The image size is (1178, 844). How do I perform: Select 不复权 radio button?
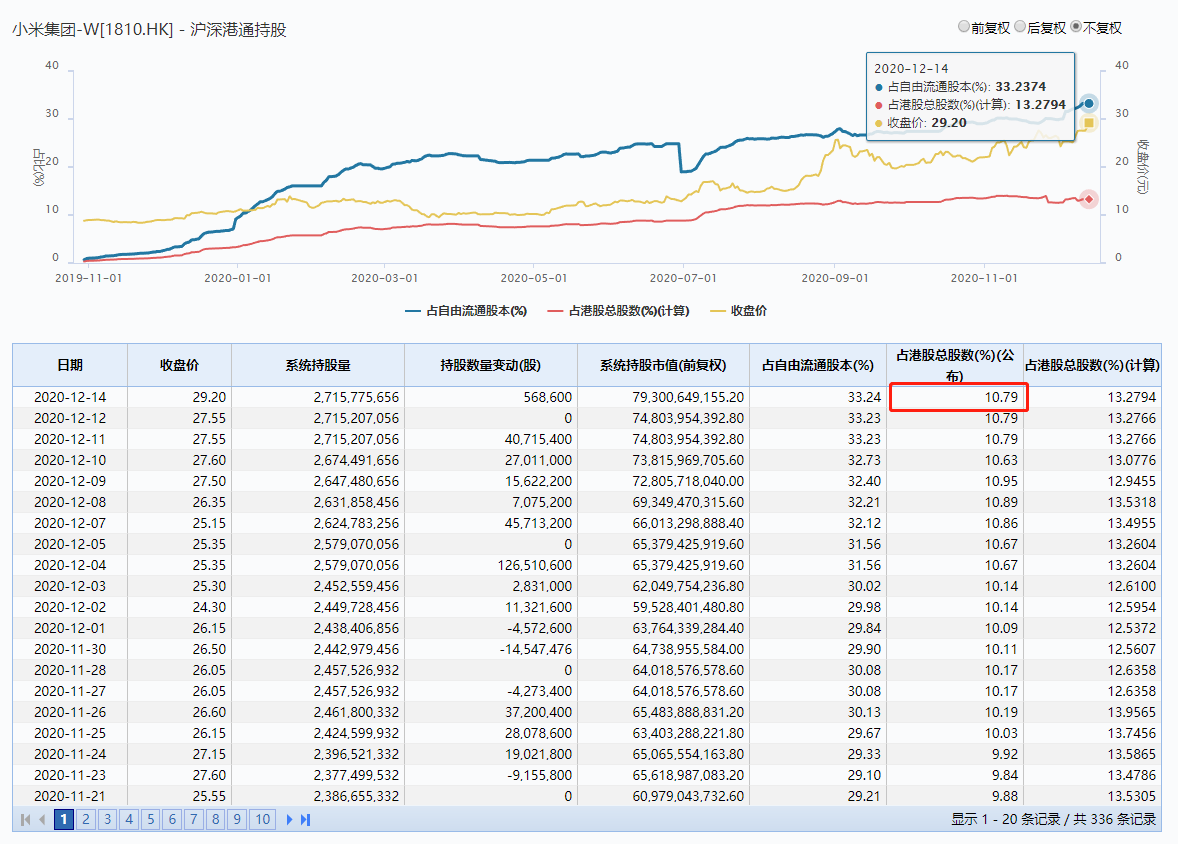click(1076, 27)
